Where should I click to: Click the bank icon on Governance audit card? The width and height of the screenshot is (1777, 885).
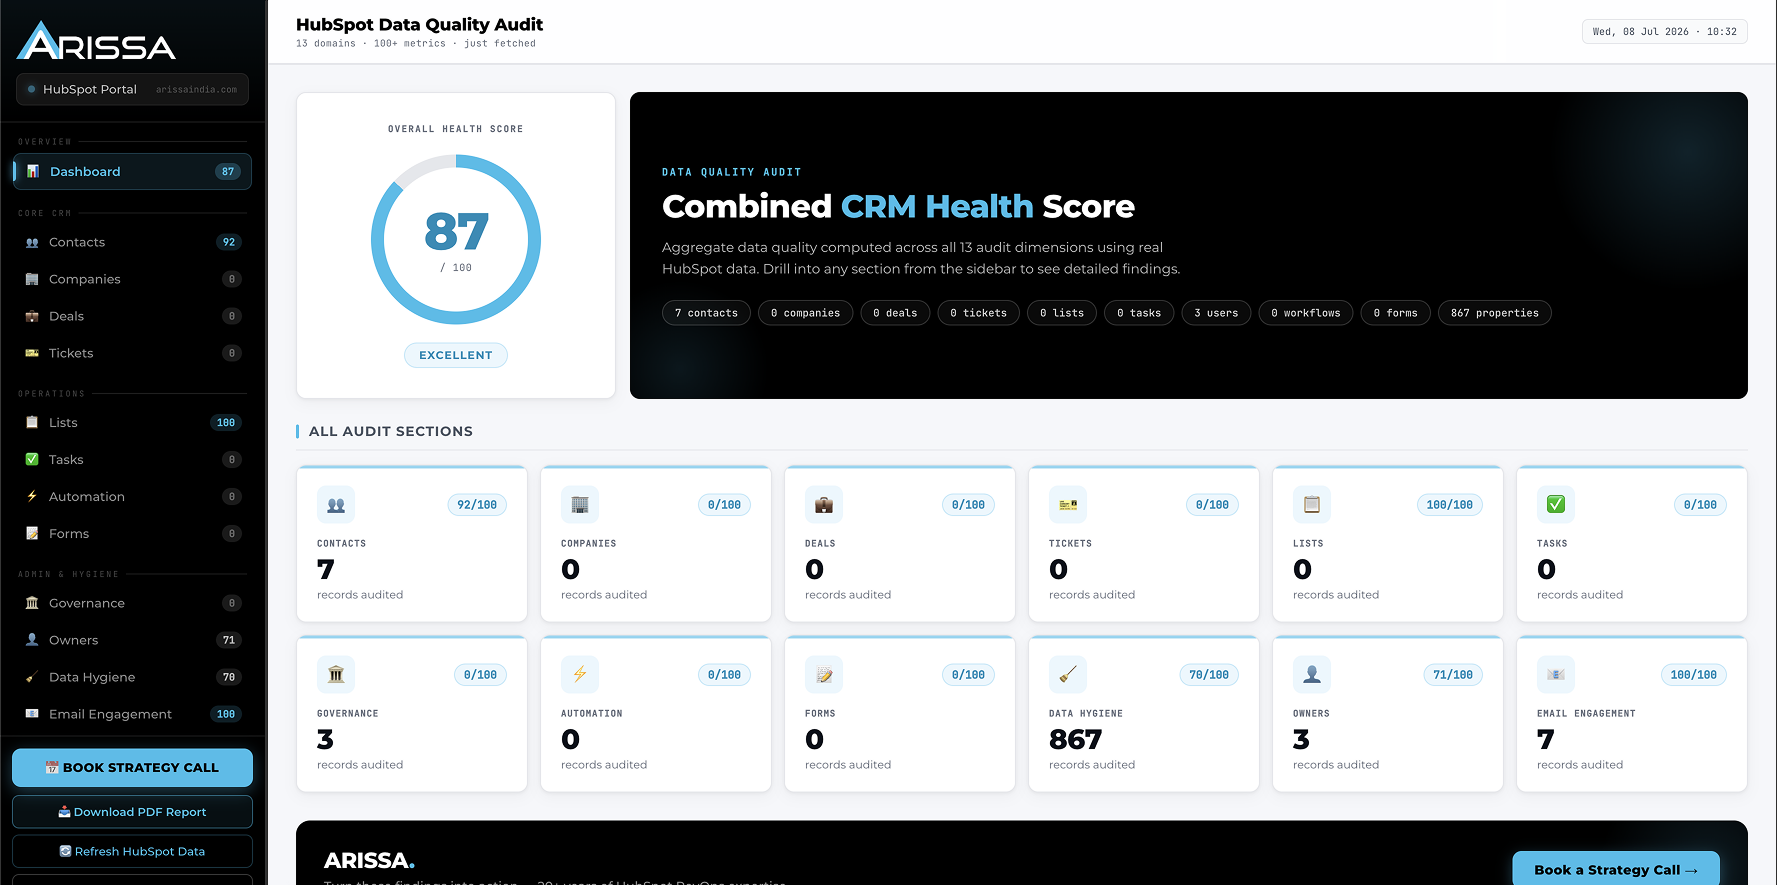point(336,675)
